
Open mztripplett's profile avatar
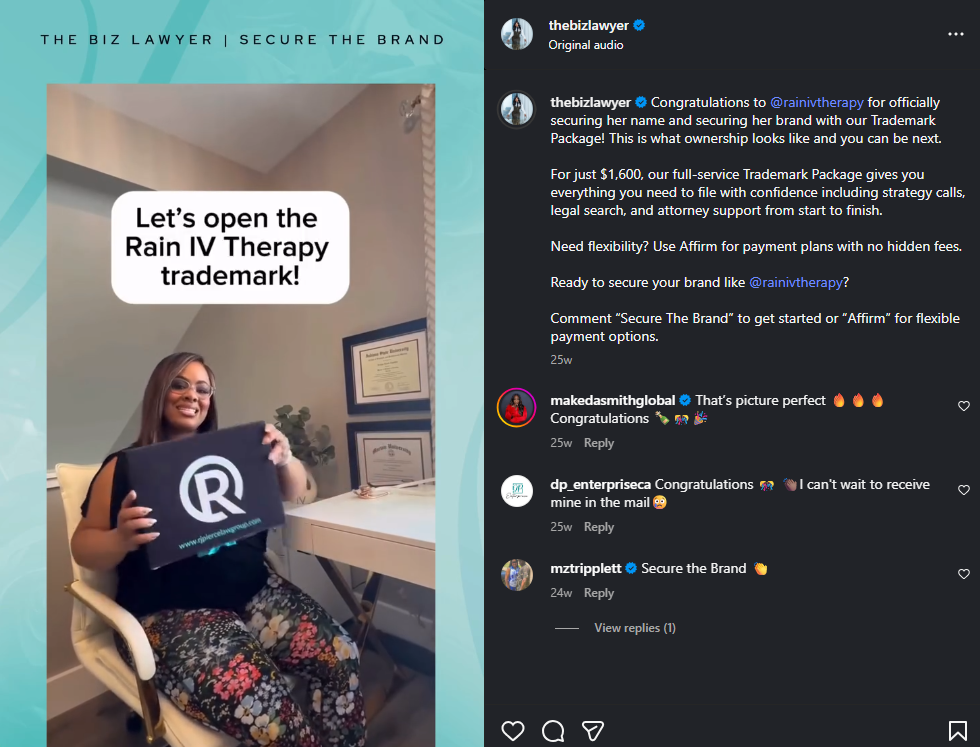pos(517,574)
